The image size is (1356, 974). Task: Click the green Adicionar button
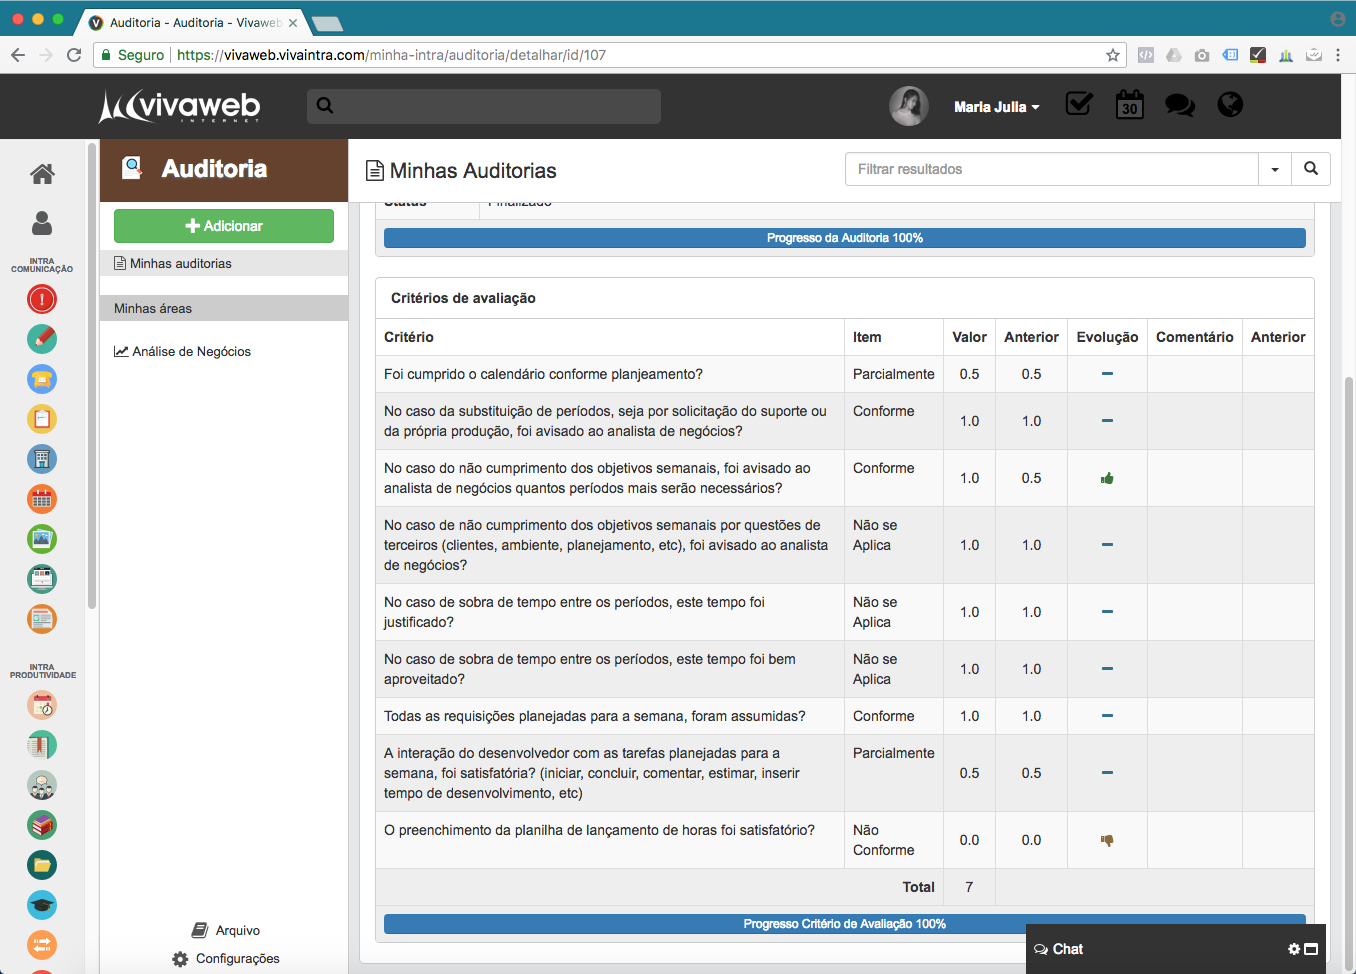pos(224,226)
